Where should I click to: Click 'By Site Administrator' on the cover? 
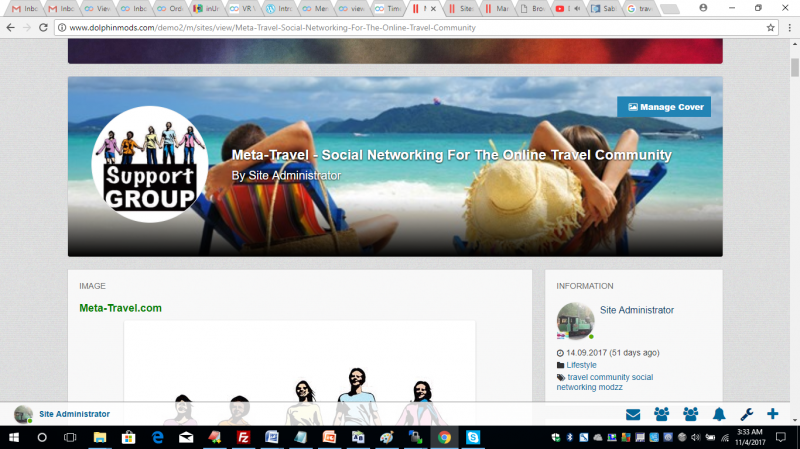(x=286, y=176)
